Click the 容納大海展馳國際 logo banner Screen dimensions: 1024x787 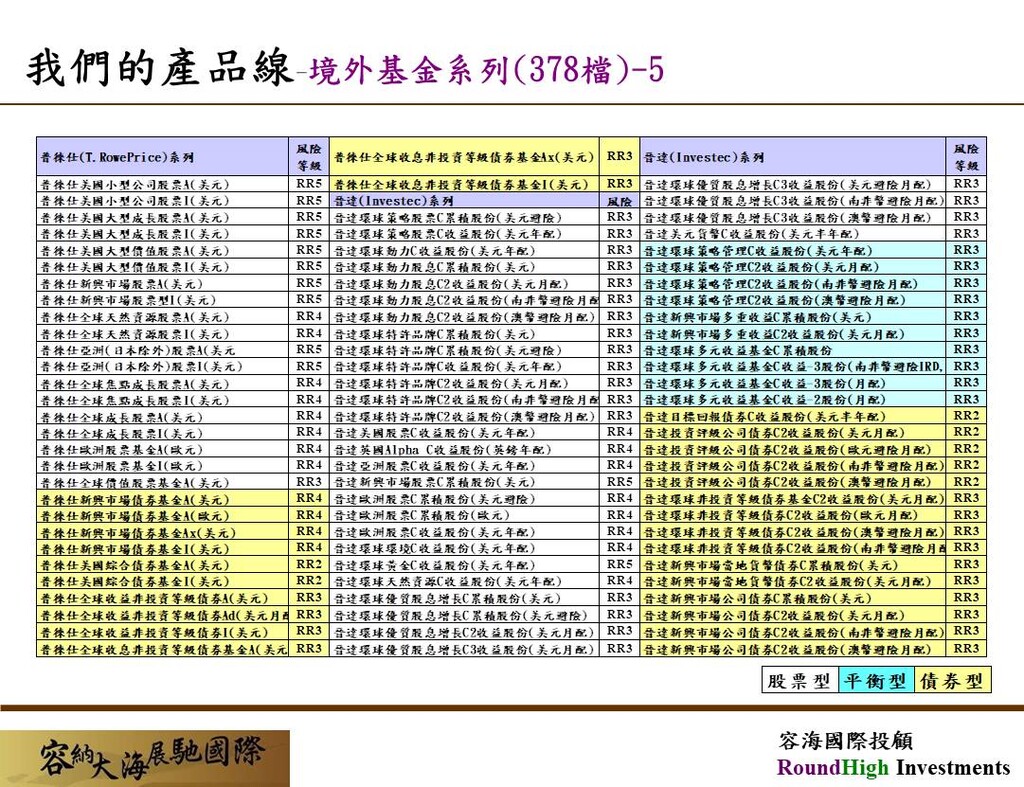[145, 758]
